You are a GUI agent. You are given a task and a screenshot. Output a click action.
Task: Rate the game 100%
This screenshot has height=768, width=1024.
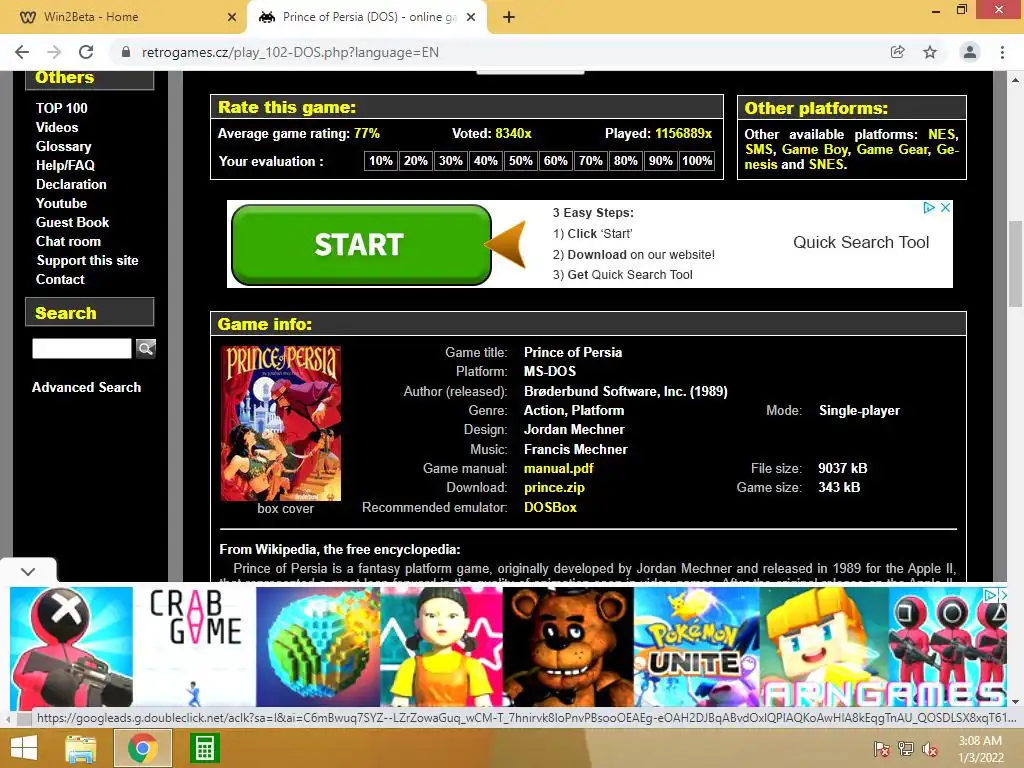(x=697, y=161)
